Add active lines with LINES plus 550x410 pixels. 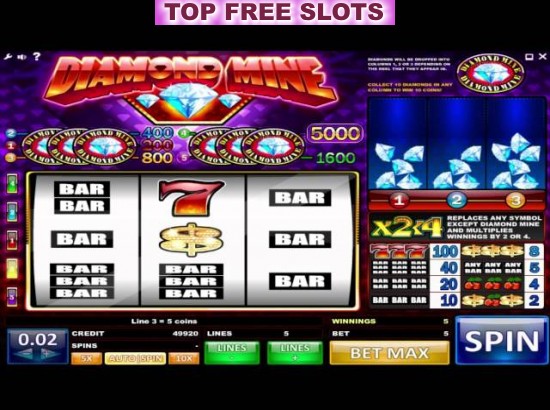pyautogui.click(x=295, y=353)
